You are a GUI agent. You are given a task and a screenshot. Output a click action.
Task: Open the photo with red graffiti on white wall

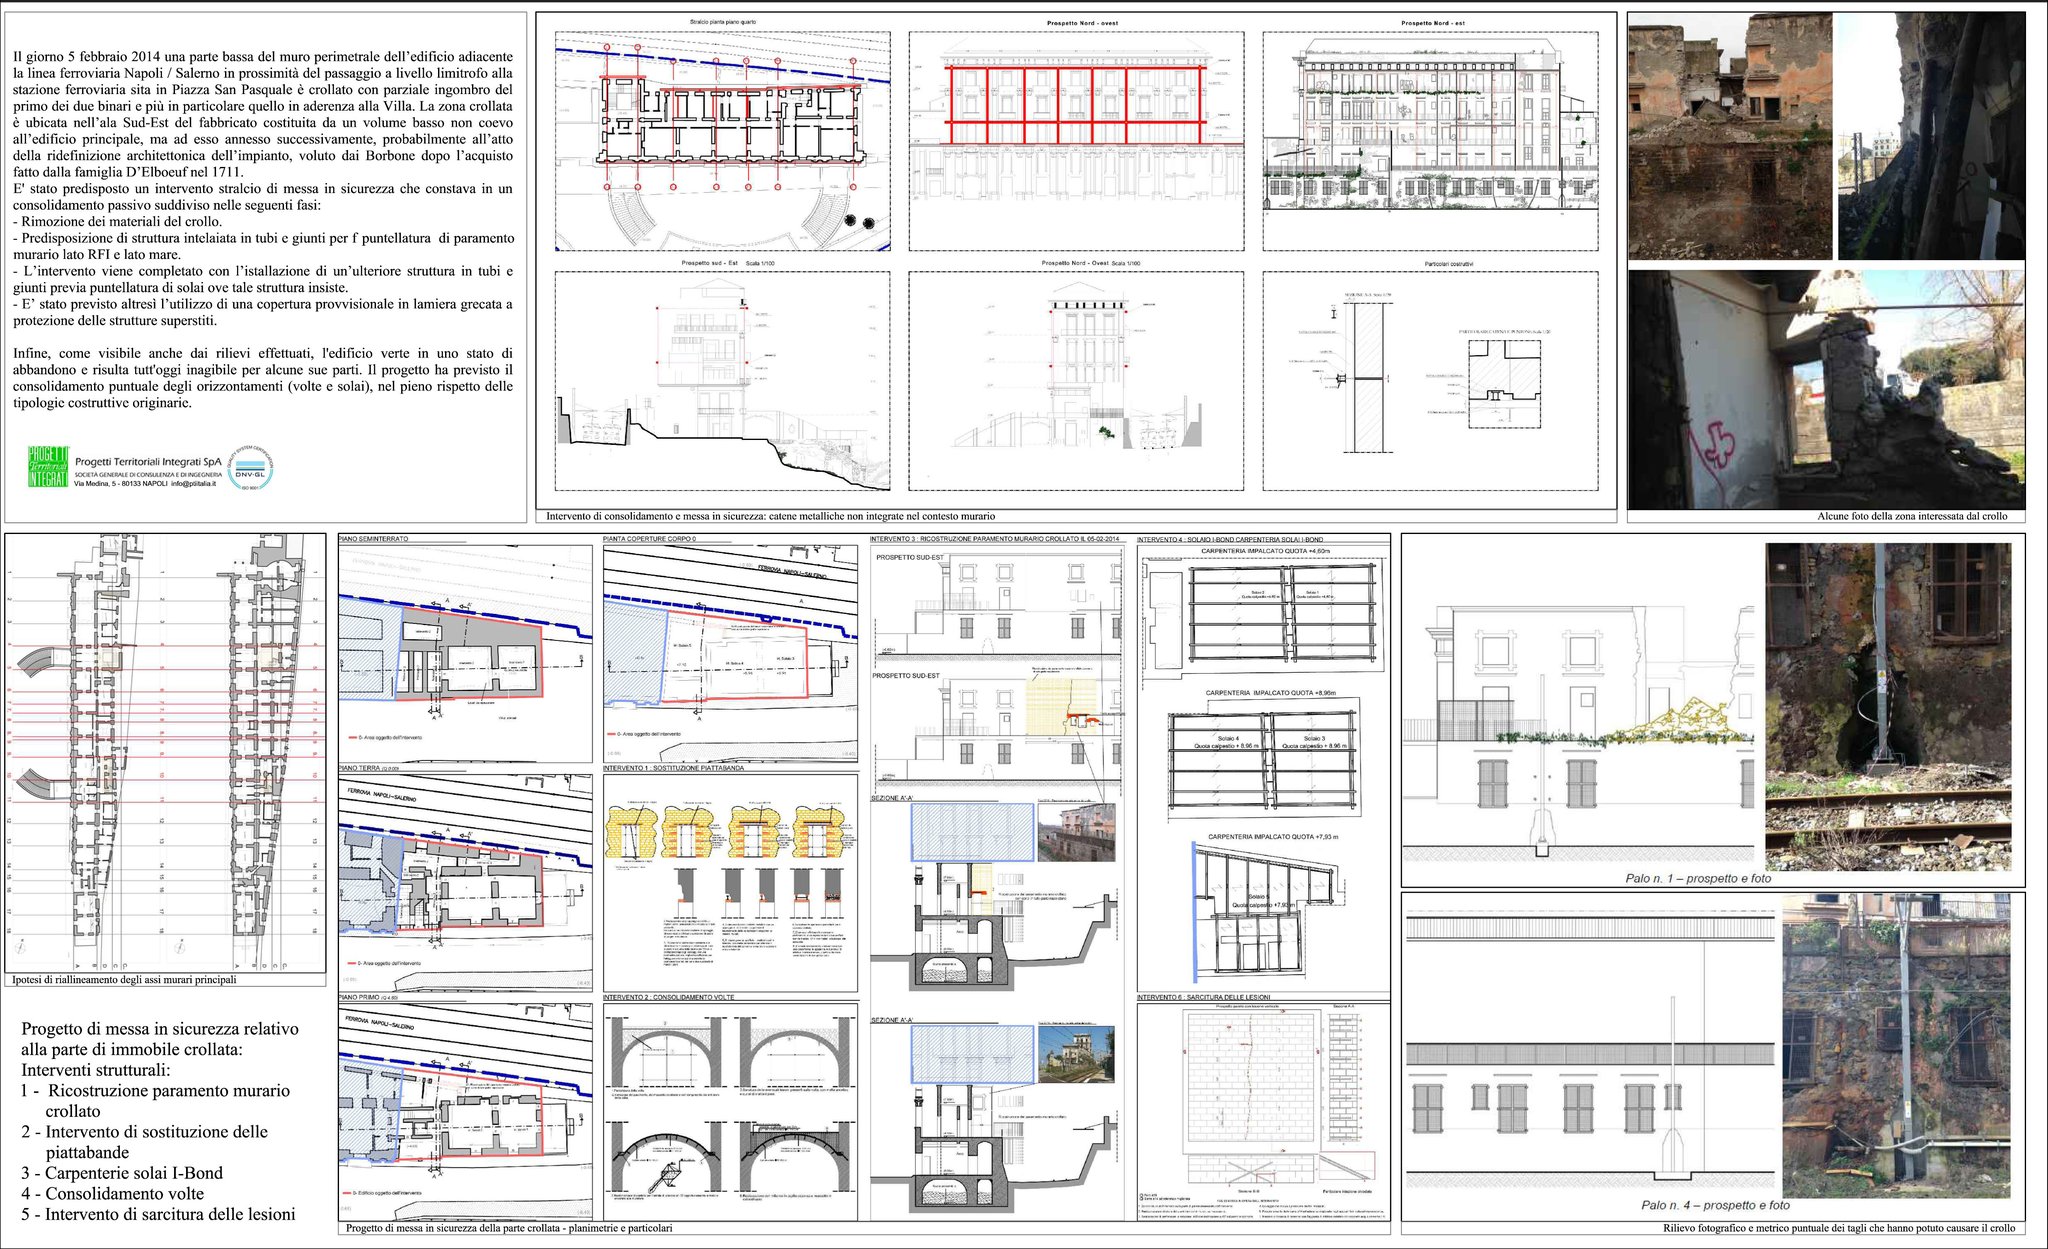coord(1826,390)
